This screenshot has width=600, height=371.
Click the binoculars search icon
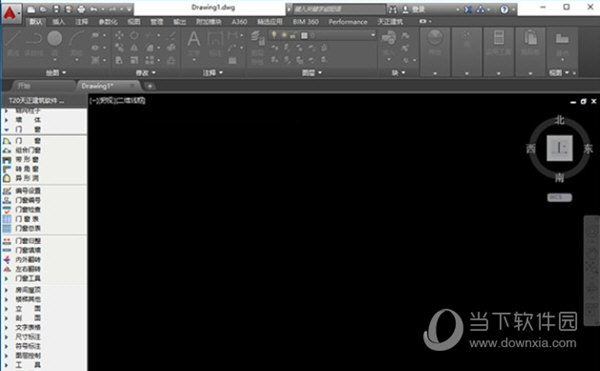tap(393, 10)
